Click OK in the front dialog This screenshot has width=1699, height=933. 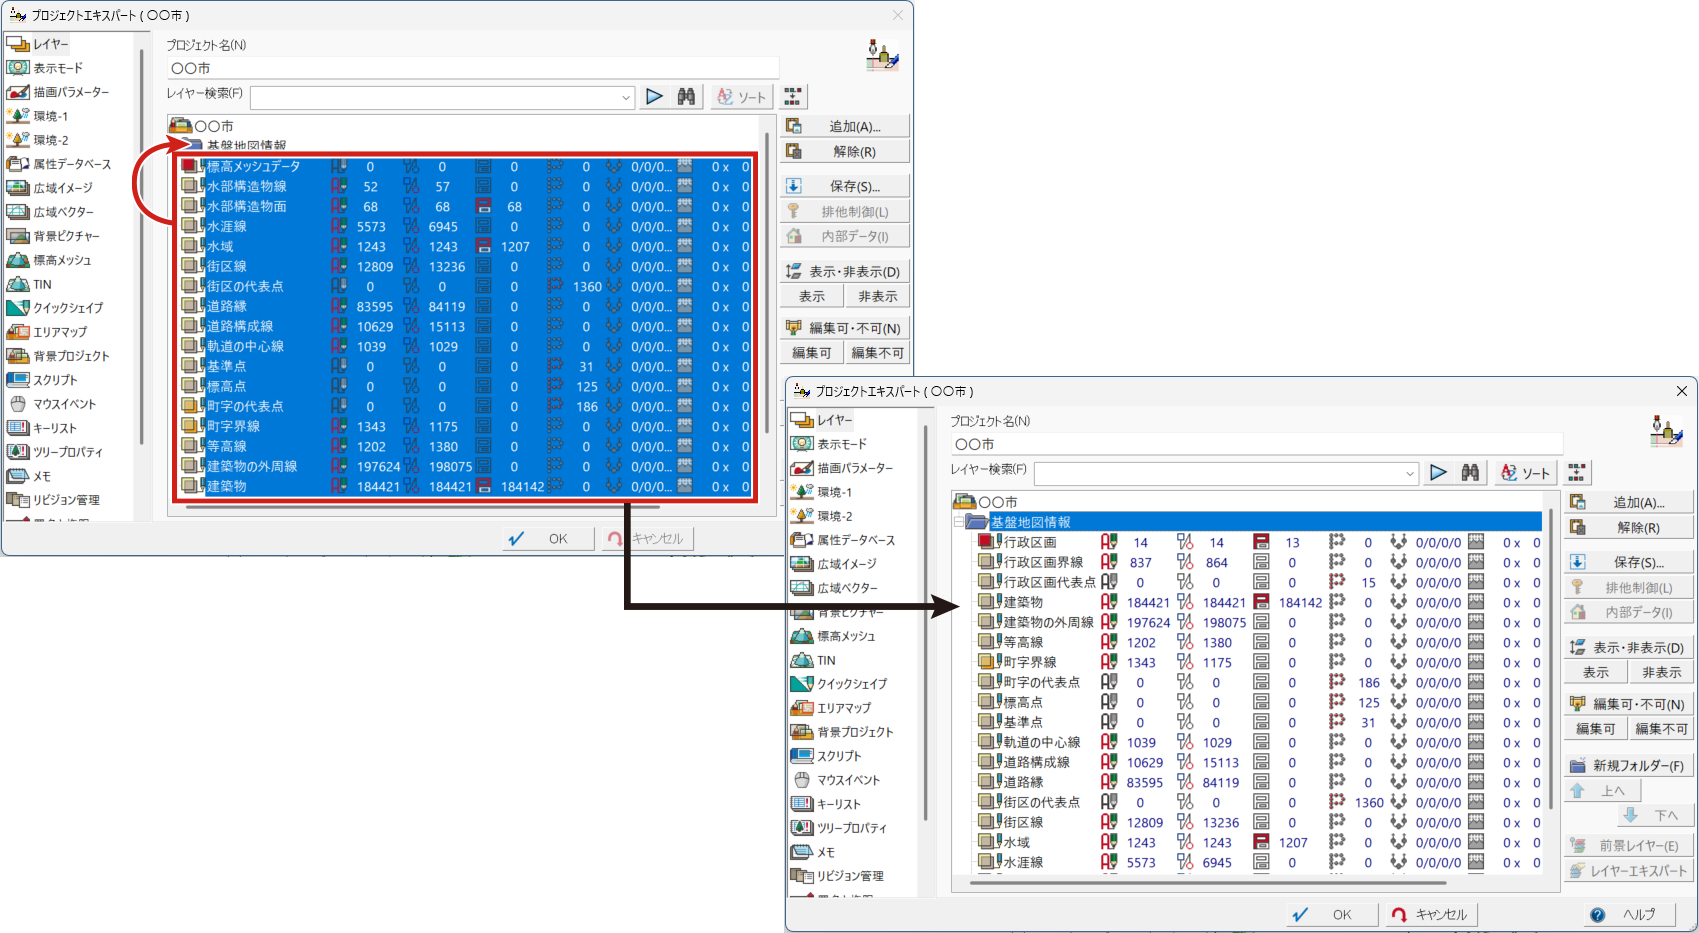1331,914
